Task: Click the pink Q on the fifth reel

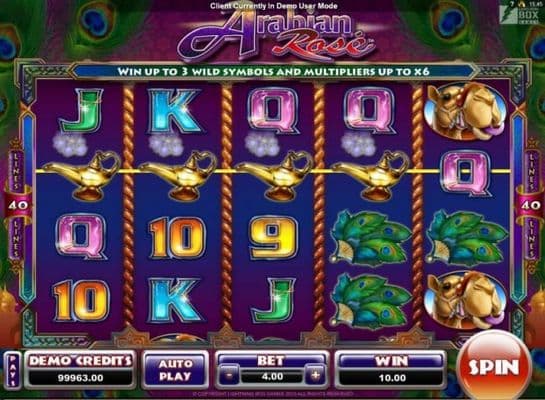Action: point(466,173)
